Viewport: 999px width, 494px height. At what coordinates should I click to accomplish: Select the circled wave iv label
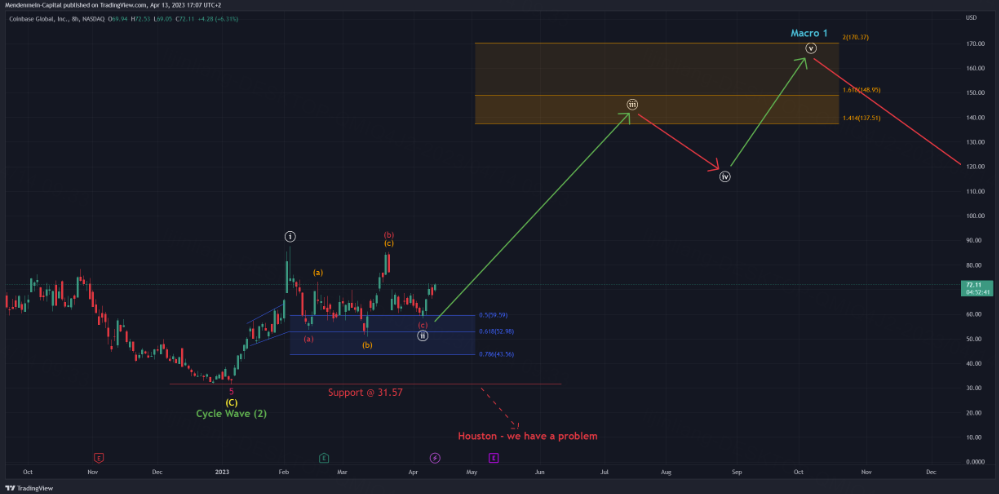(724, 177)
